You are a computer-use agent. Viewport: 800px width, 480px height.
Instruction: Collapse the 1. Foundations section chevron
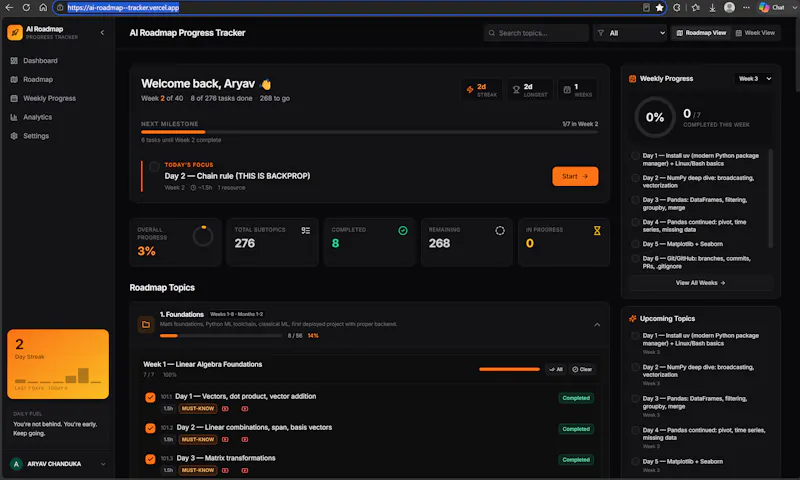pos(597,325)
